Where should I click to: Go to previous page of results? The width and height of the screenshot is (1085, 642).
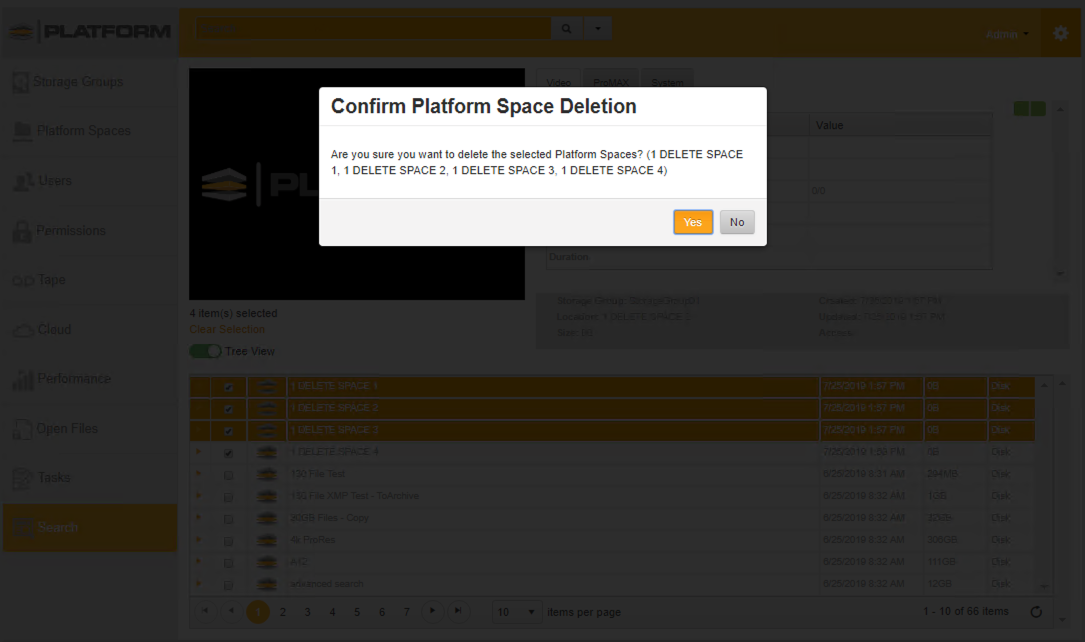coord(231,611)
